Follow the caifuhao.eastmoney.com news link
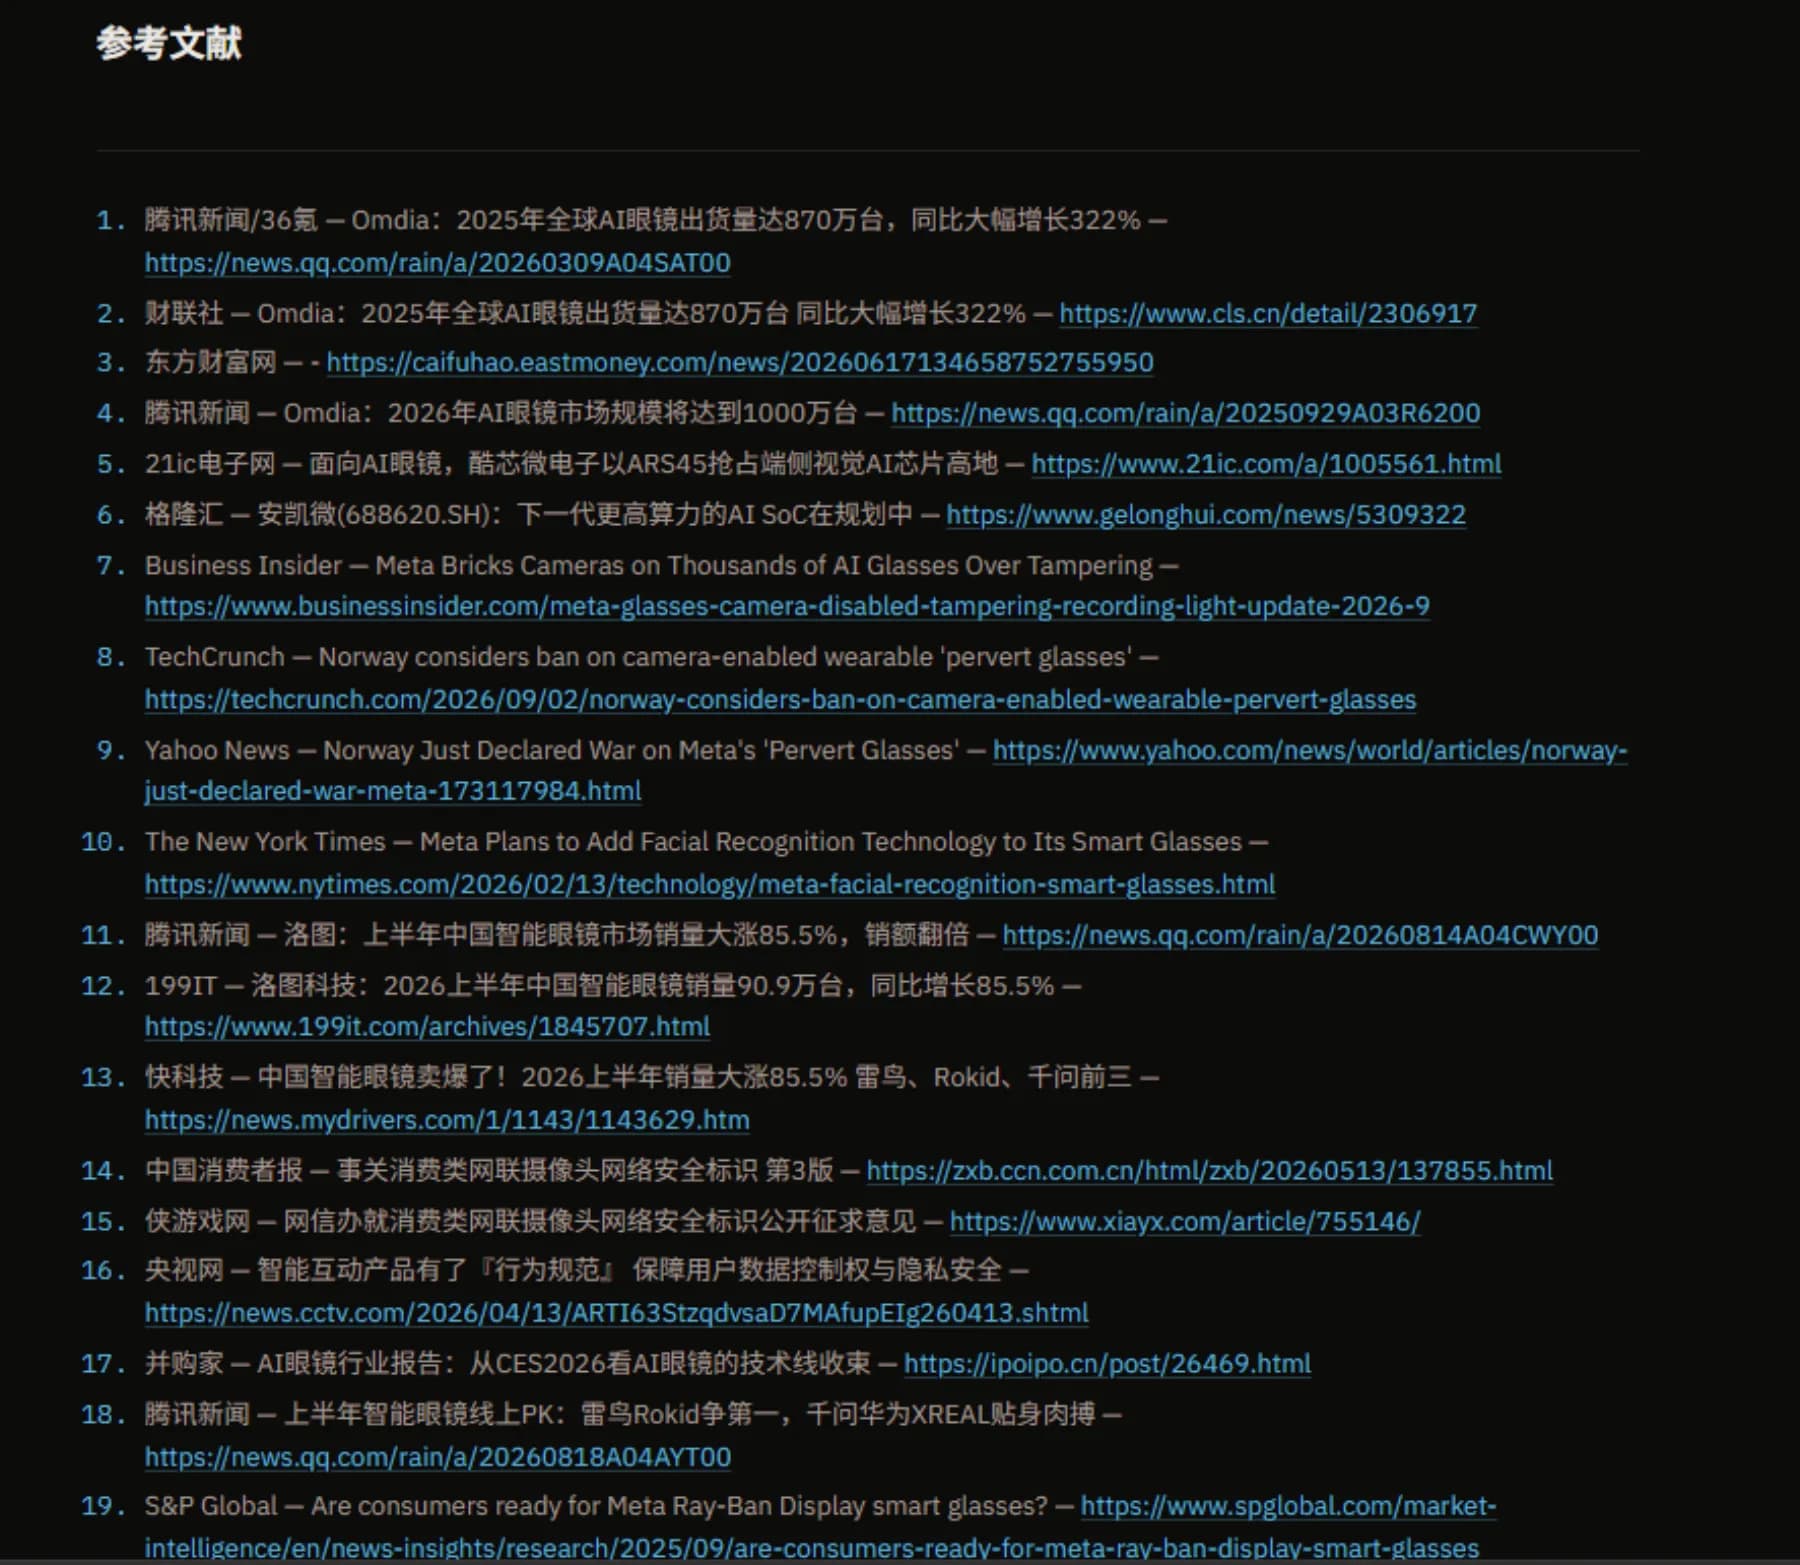The width and height of the screenshot is (1800, 1565). click(x=740, y=363)
